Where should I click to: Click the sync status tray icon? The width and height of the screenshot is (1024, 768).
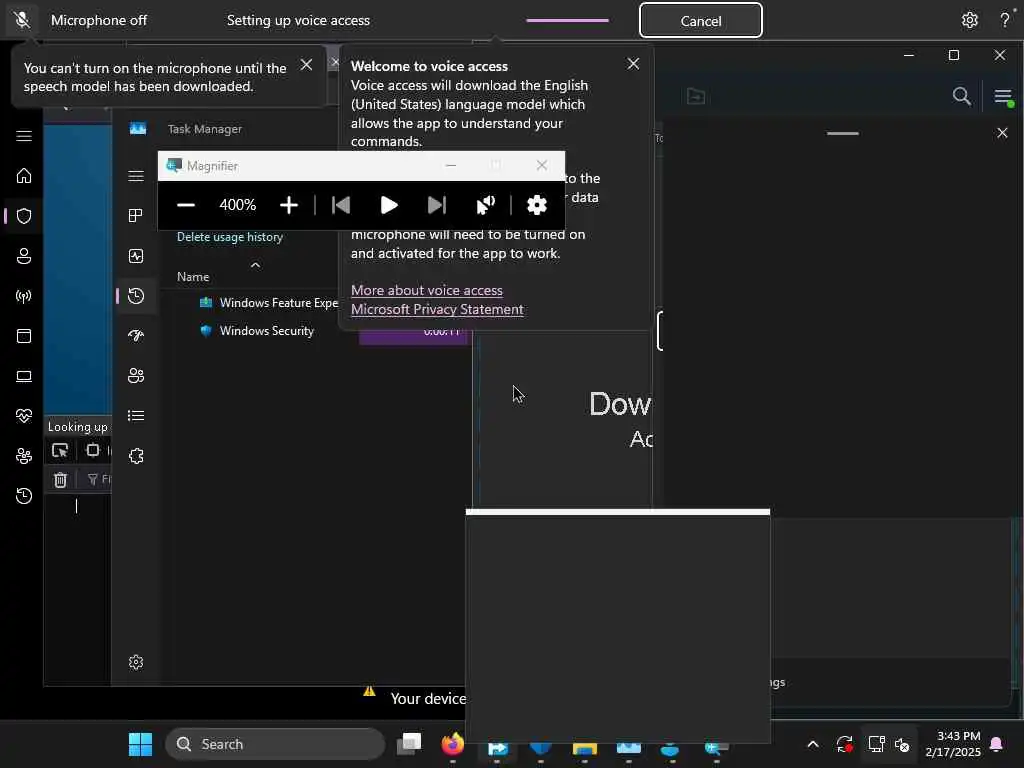(x=844, y=744)
